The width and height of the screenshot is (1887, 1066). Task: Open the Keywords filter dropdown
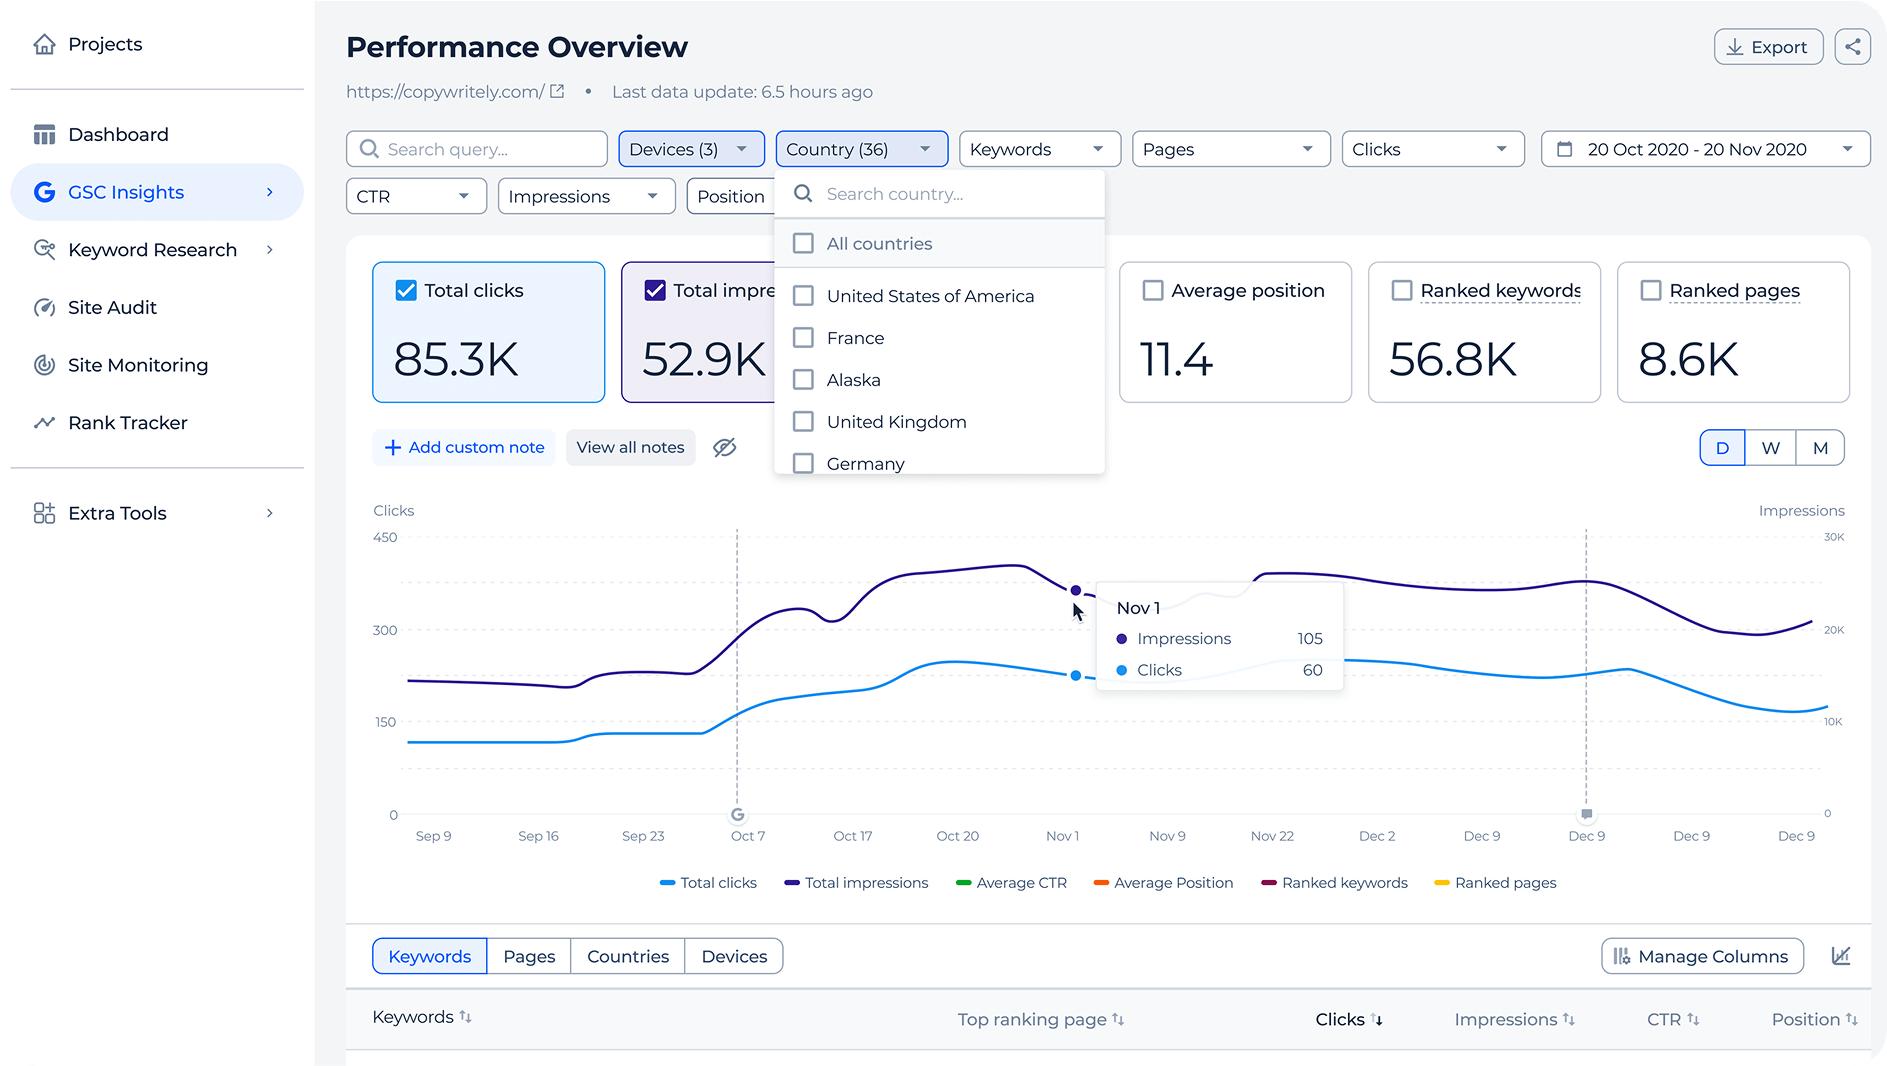[x=1040, y=149]
